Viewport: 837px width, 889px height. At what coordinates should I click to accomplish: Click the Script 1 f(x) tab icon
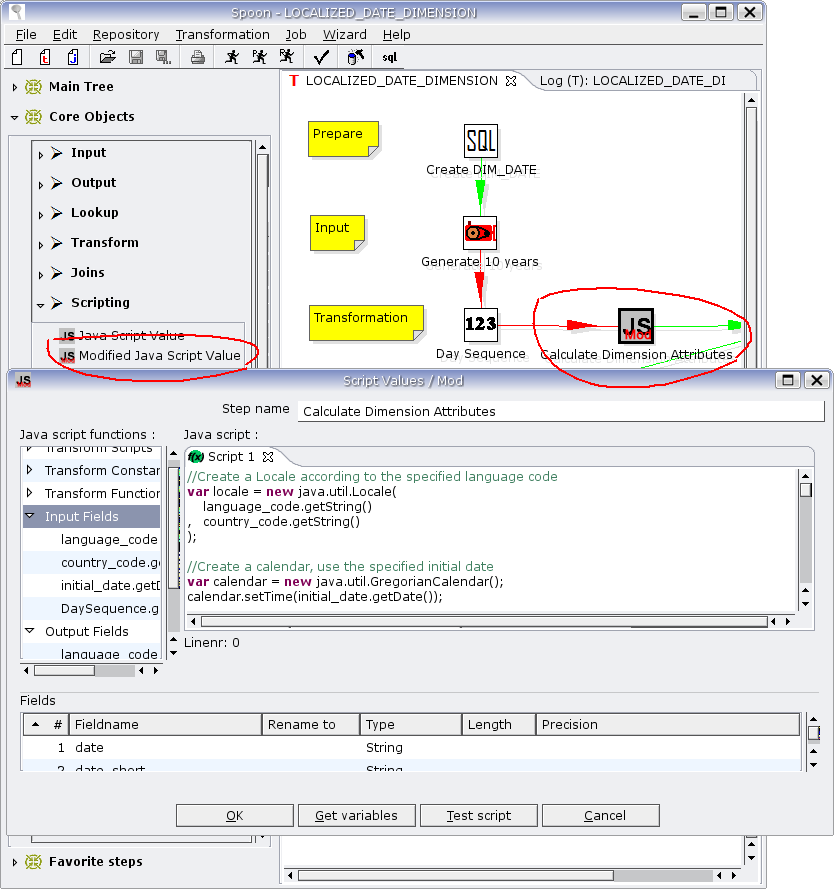pyautogui.click(x=196, y=456)
